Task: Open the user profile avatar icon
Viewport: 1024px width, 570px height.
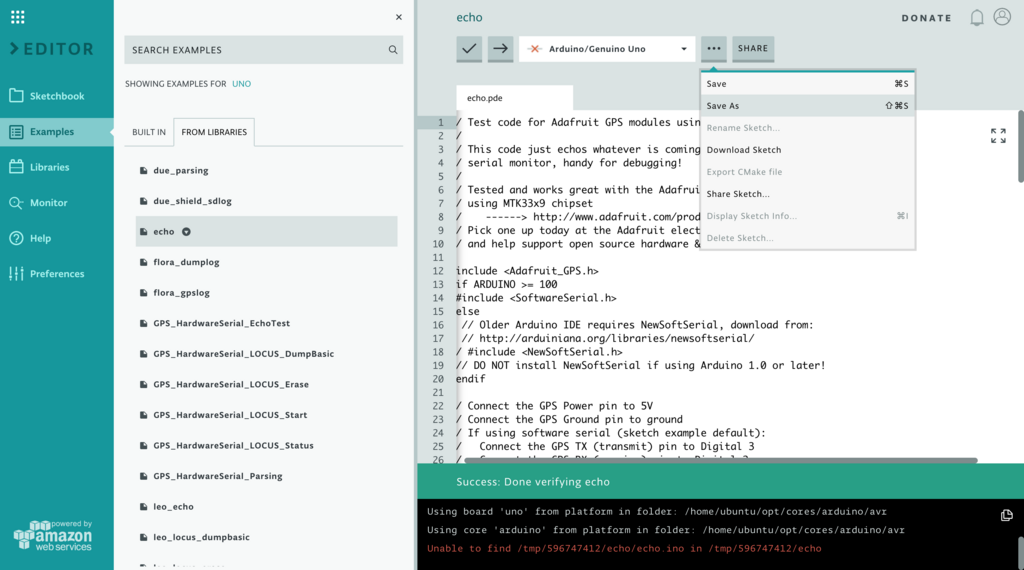Action: 1002,17
